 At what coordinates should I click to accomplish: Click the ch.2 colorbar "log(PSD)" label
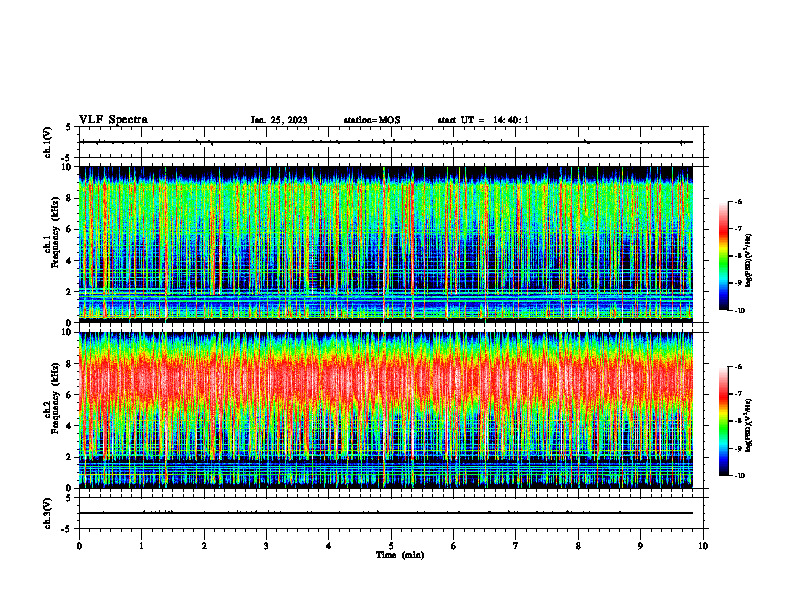pyautogui.click(x=749, y=425)
